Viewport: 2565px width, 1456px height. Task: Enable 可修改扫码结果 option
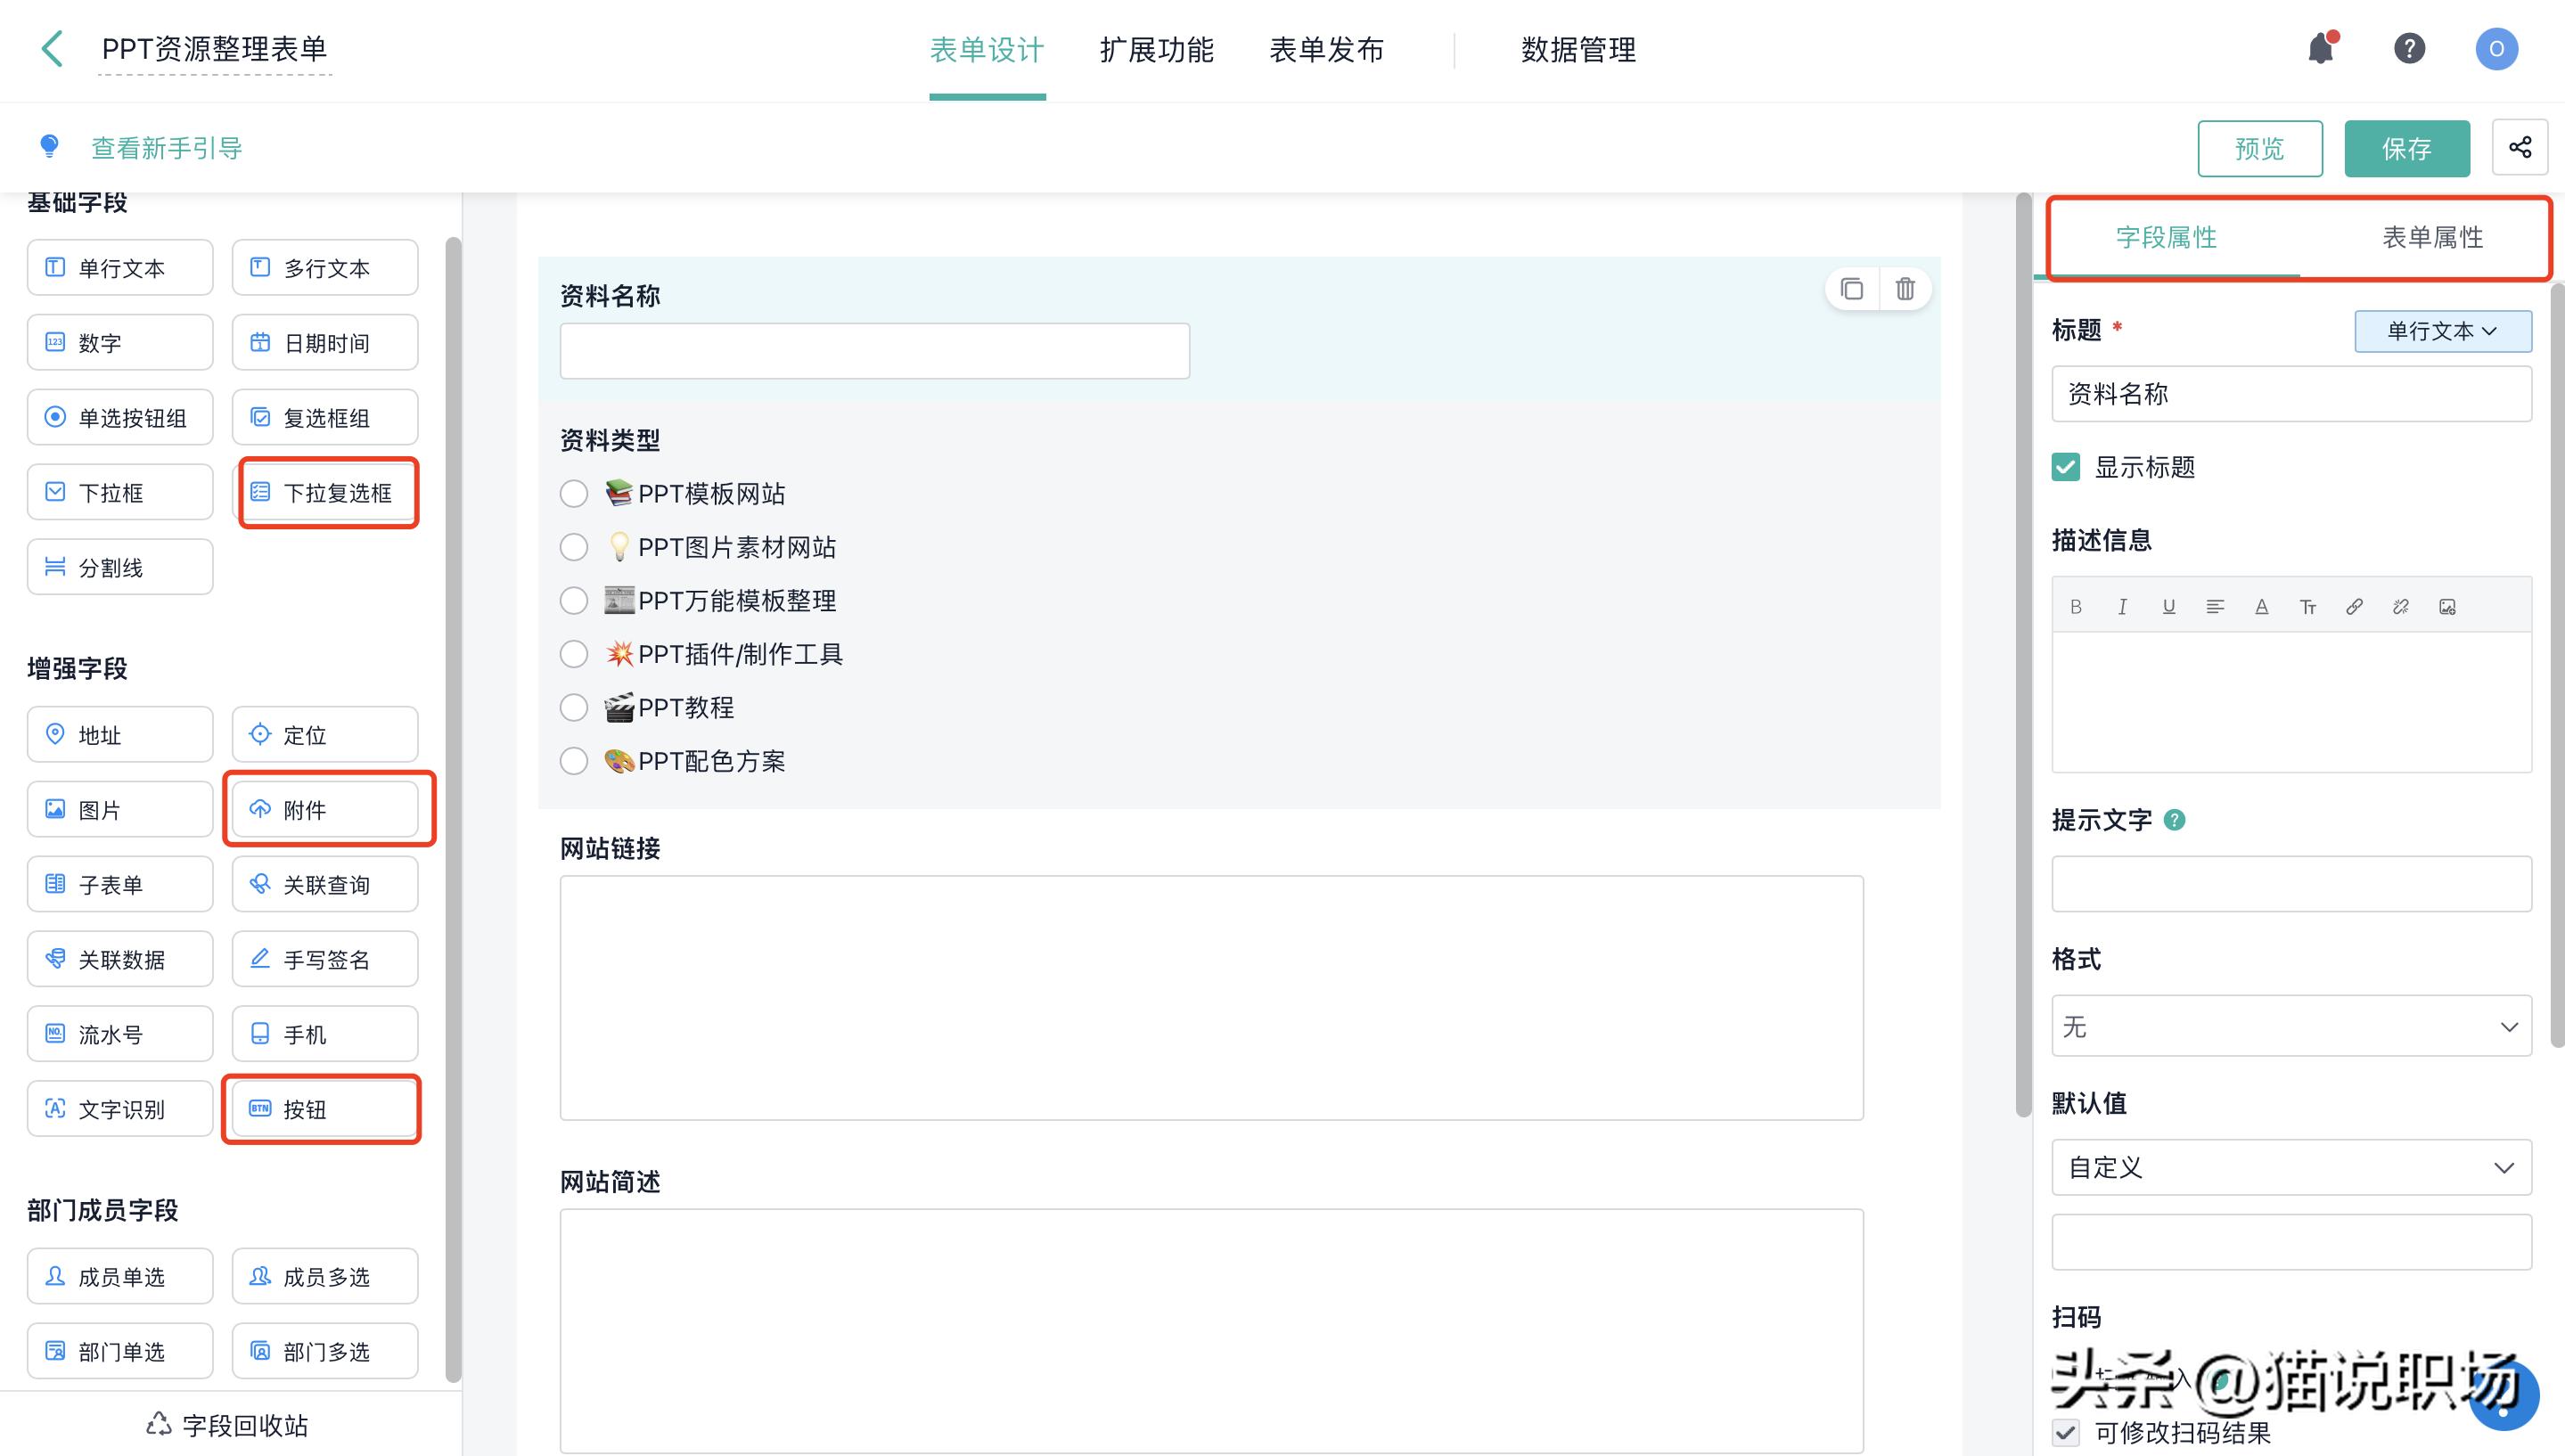(x=2065, y=1433)
